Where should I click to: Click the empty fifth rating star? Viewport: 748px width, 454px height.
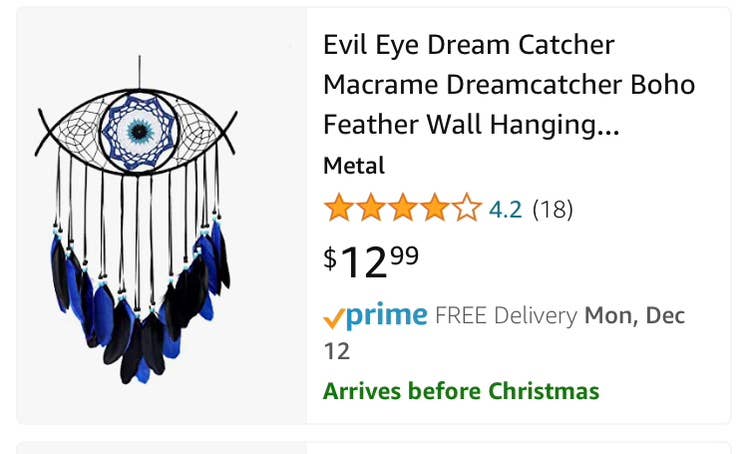[x=468, y=208]
